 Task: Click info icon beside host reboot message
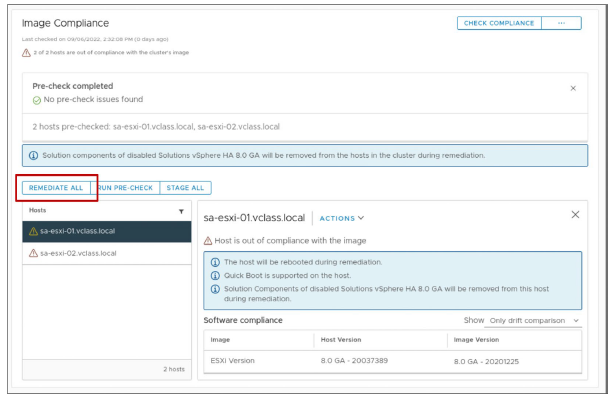[x=215, y=262]
